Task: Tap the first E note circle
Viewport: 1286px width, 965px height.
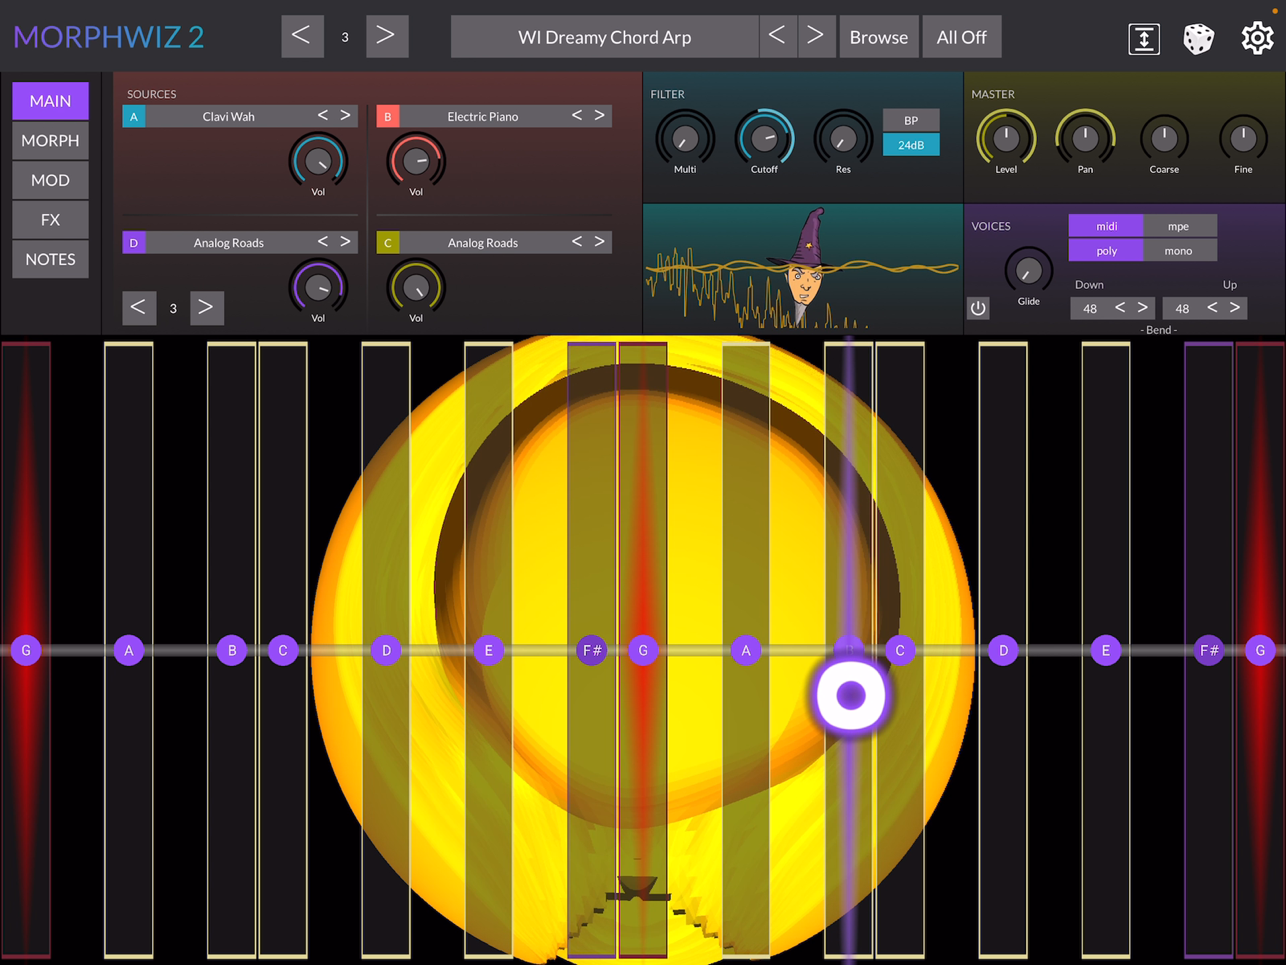Action: (489, 651)
